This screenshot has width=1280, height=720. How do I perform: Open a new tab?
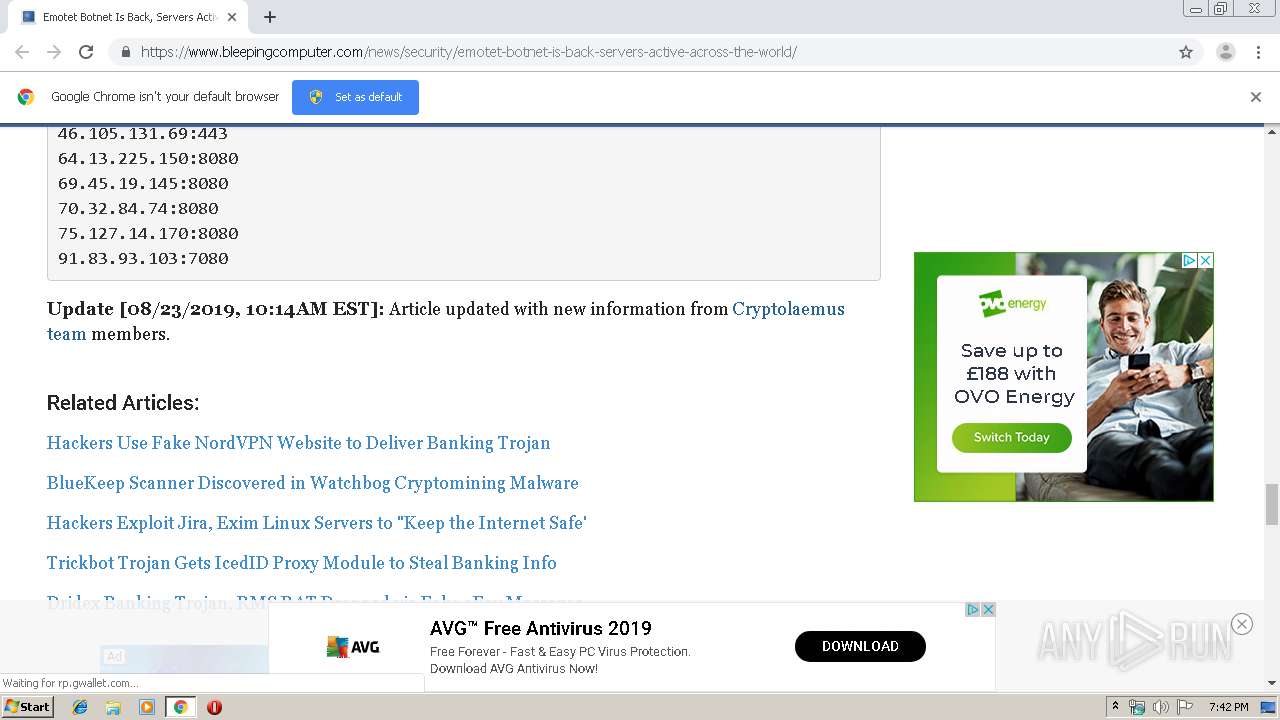click(270, 17)
